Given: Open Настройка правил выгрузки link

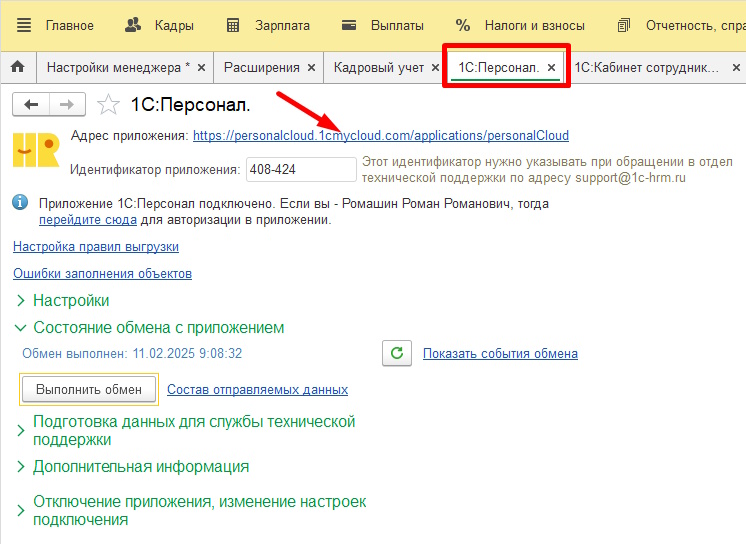Looking at the screenshot, I should click(96, 247).
